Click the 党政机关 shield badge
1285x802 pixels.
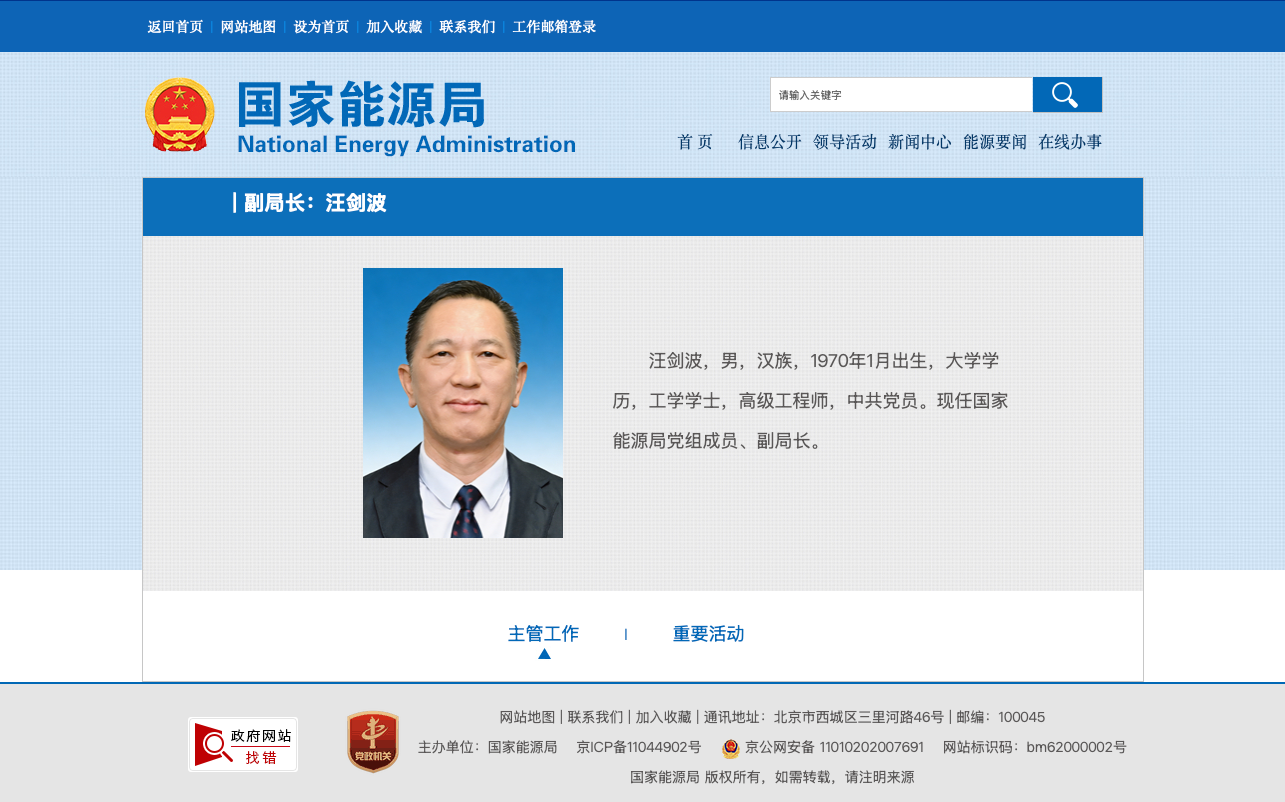click(373, 742)
